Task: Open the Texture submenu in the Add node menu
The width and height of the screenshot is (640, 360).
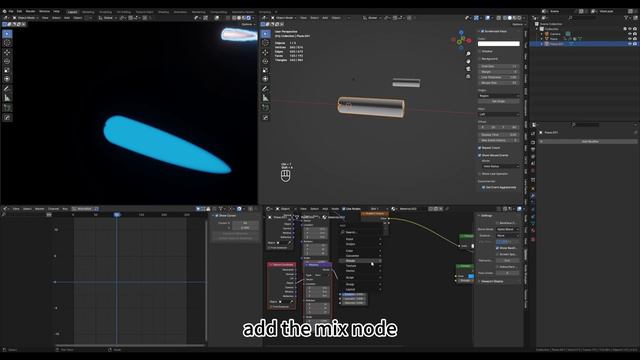Action: coord(361,266)
